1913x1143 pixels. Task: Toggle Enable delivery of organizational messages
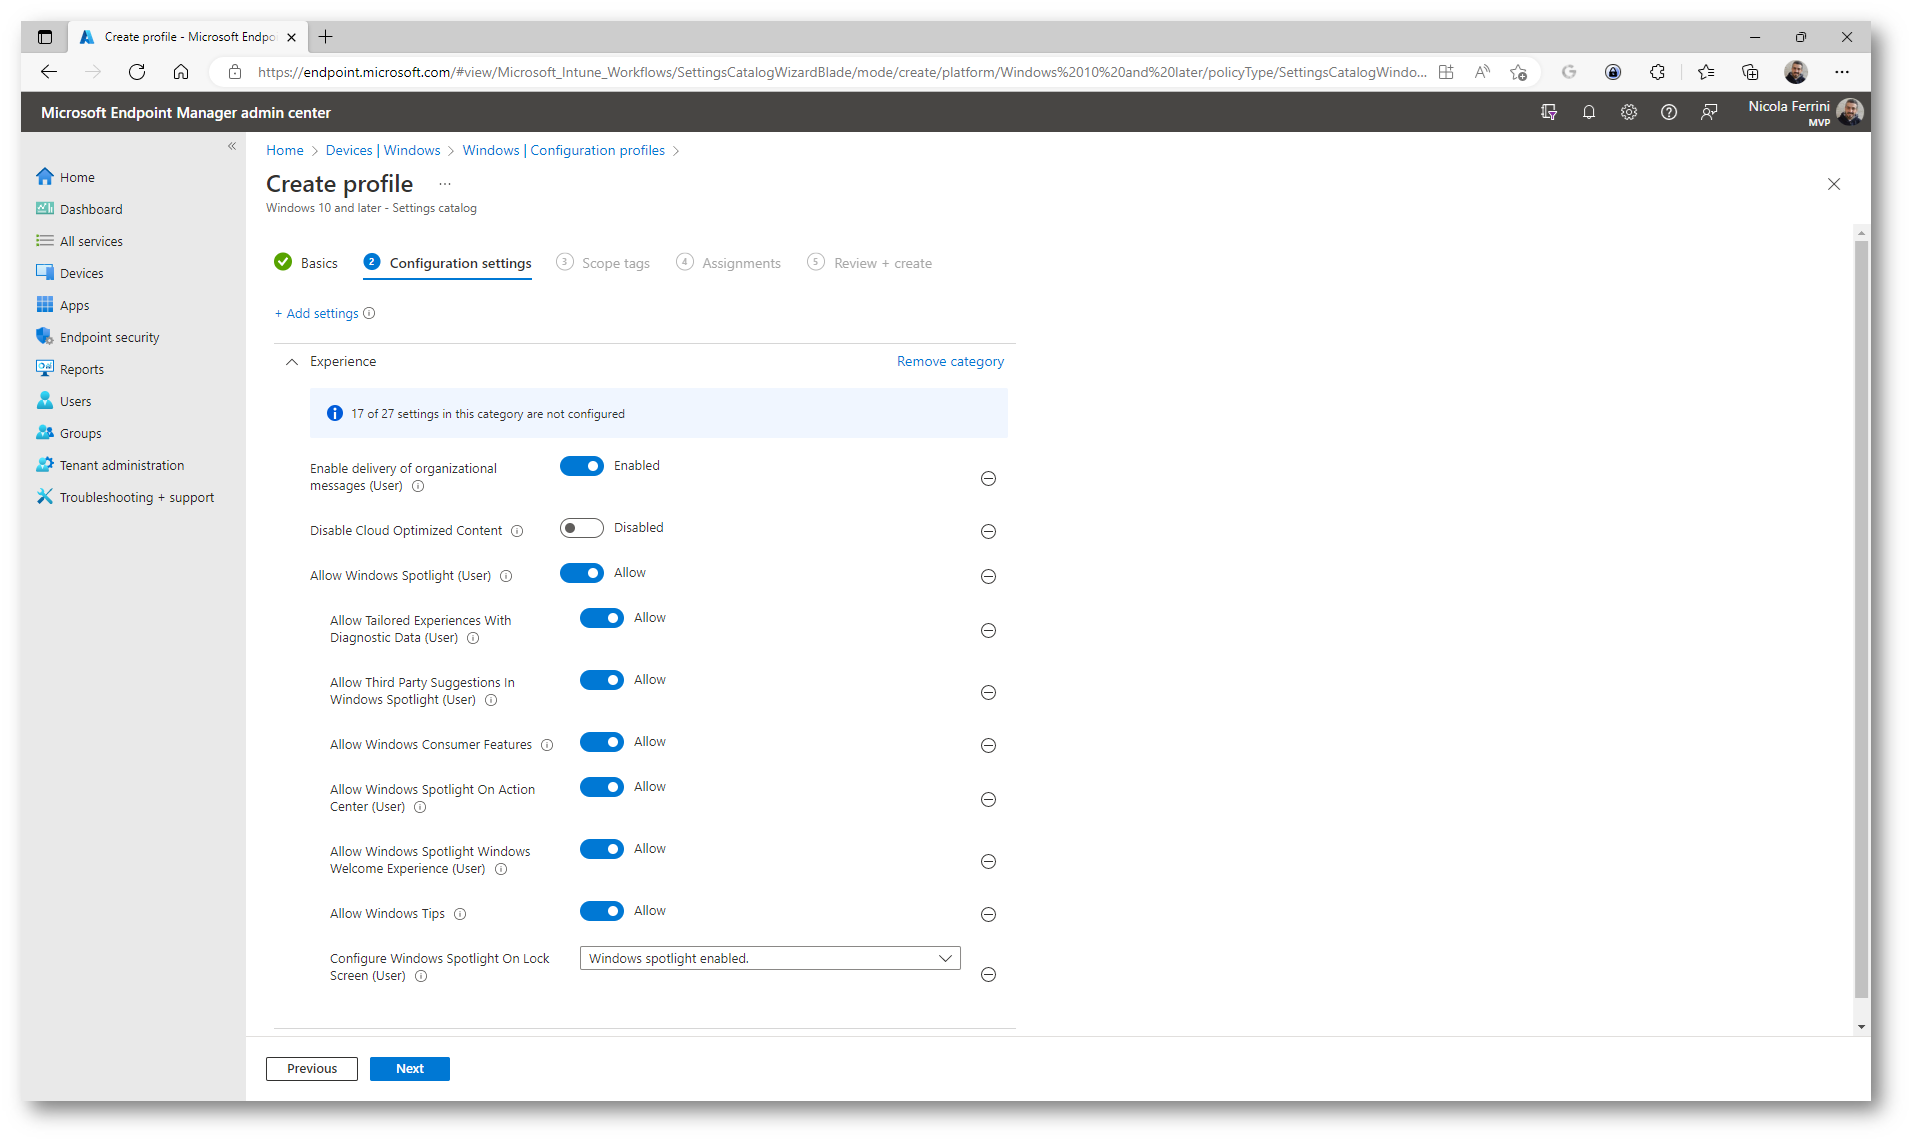582,466
